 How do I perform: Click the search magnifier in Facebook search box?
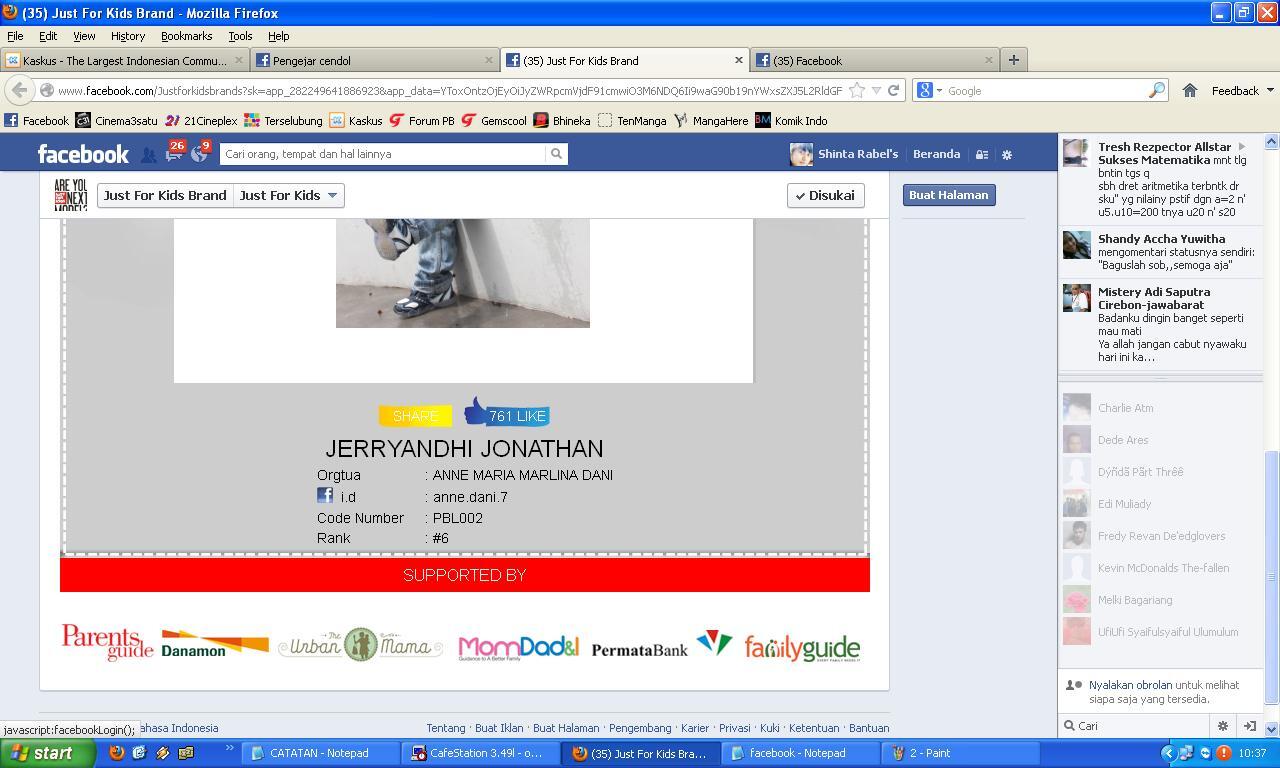pyautogui.click(x=556, y=154)
